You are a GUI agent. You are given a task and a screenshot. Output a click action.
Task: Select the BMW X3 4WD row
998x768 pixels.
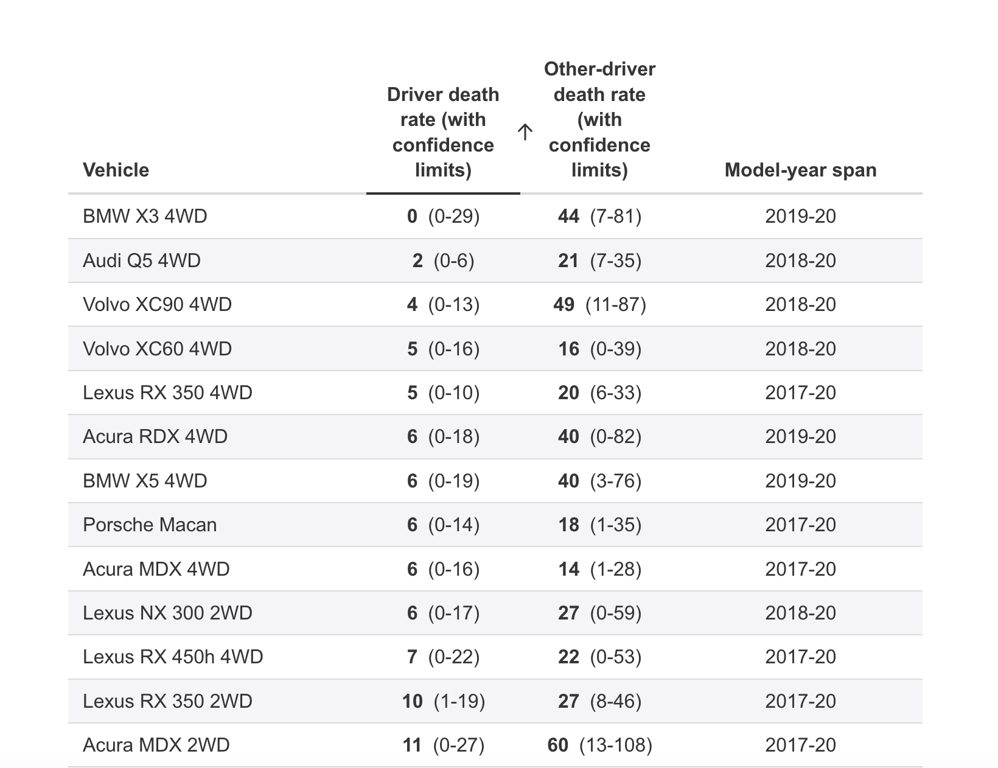145,216
